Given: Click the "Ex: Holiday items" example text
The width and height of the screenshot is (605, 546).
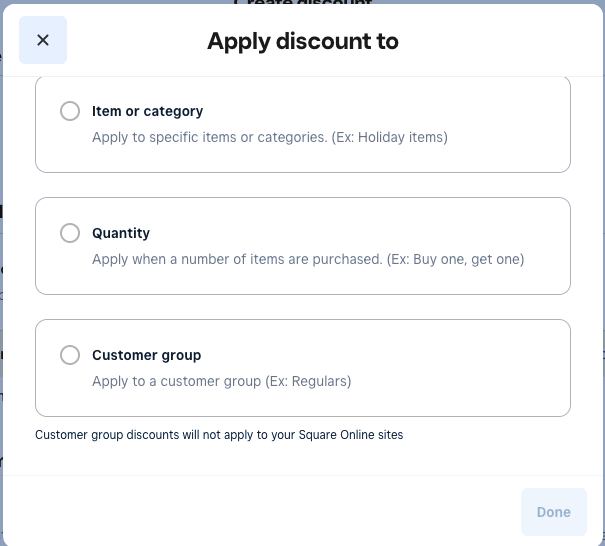Looking at the screenshot, I should 392,137.
